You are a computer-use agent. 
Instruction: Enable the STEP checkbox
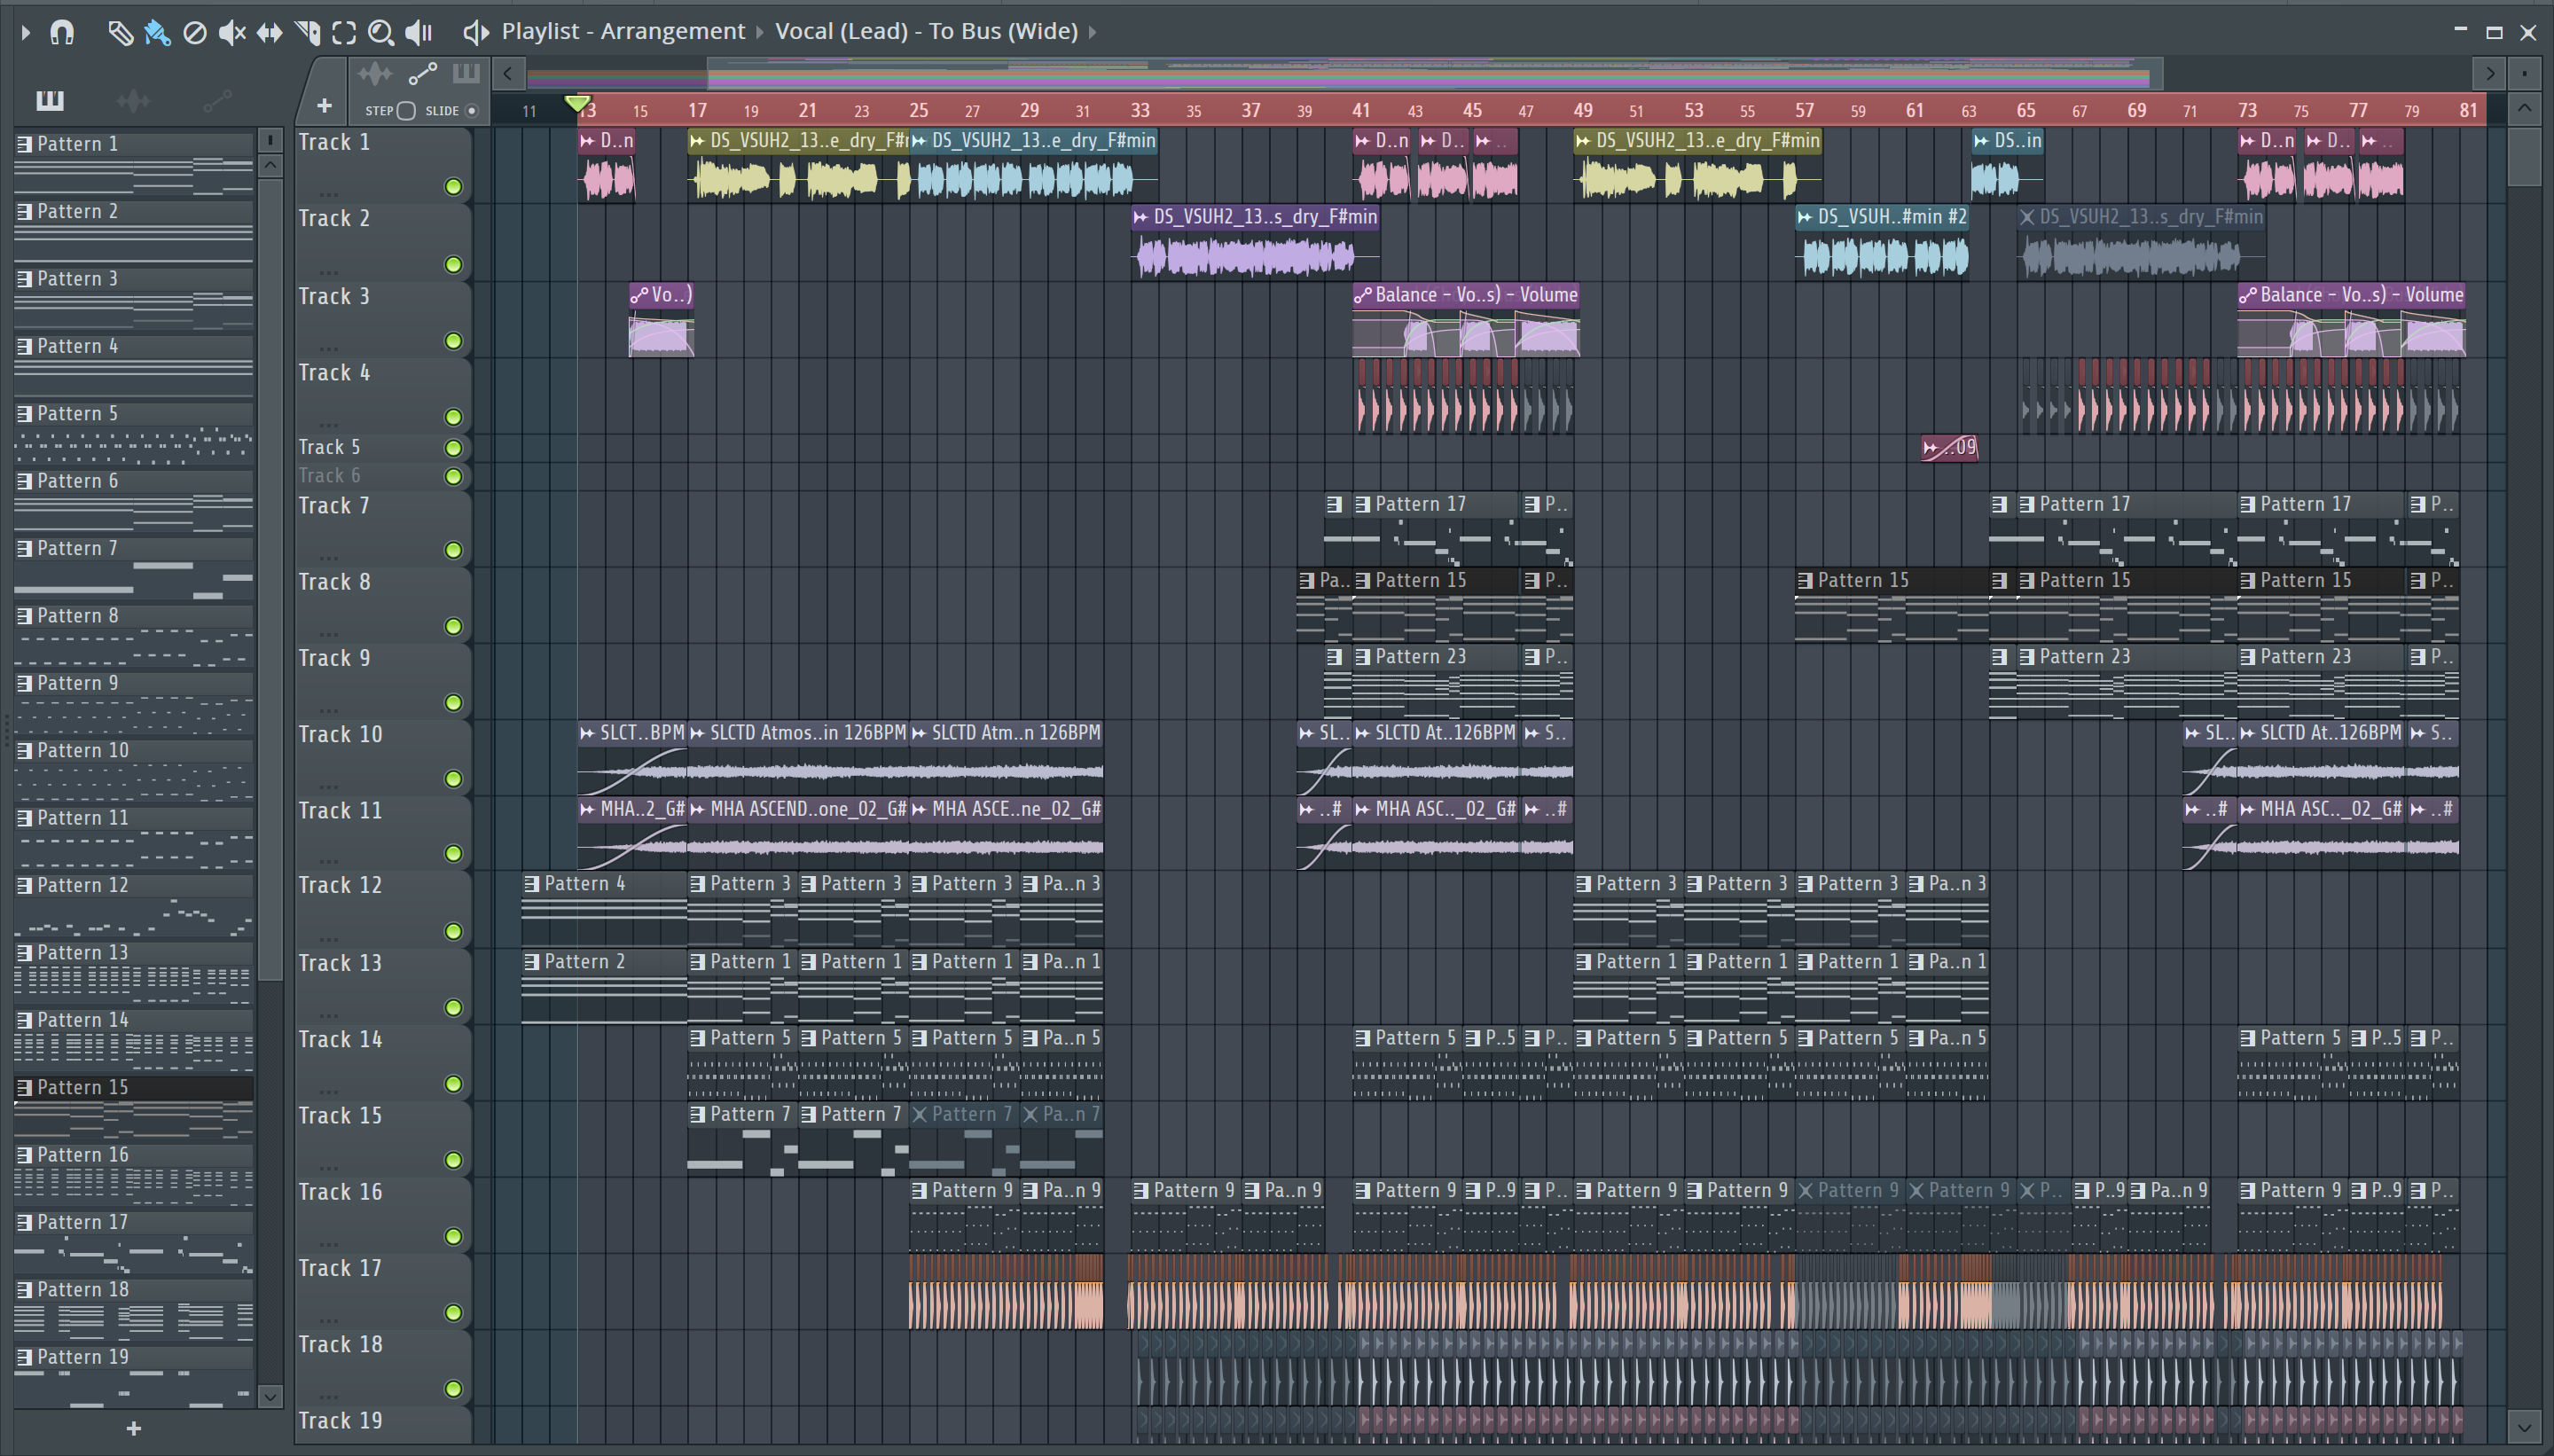406,111
